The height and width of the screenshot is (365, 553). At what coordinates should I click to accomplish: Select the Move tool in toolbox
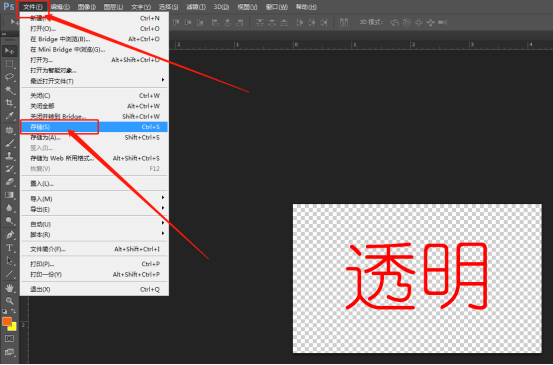click(x=10, y=51)
